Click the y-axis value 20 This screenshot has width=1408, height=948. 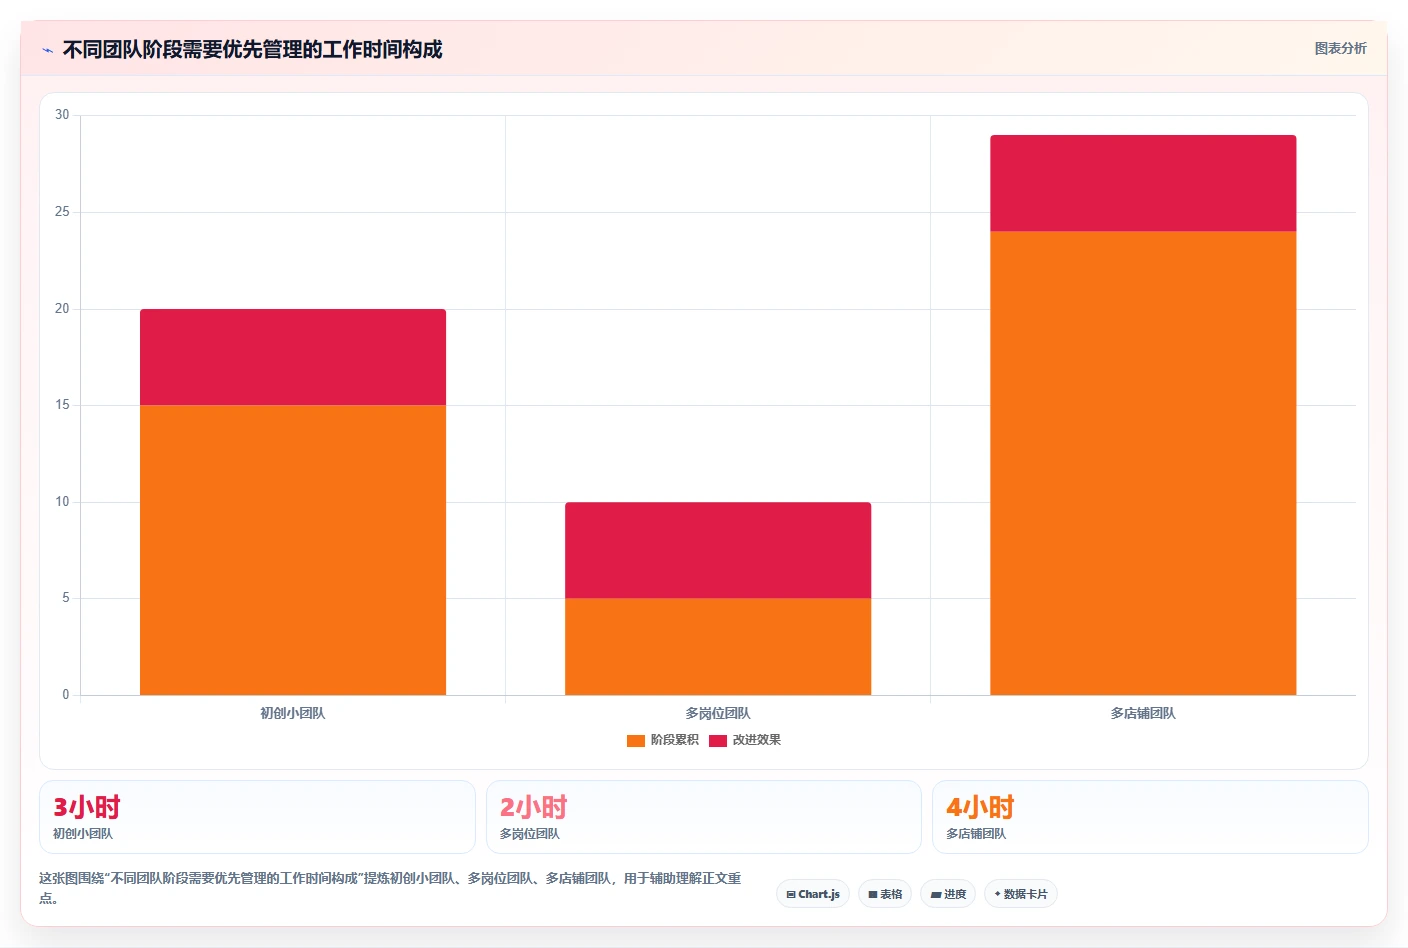(62, 309)
